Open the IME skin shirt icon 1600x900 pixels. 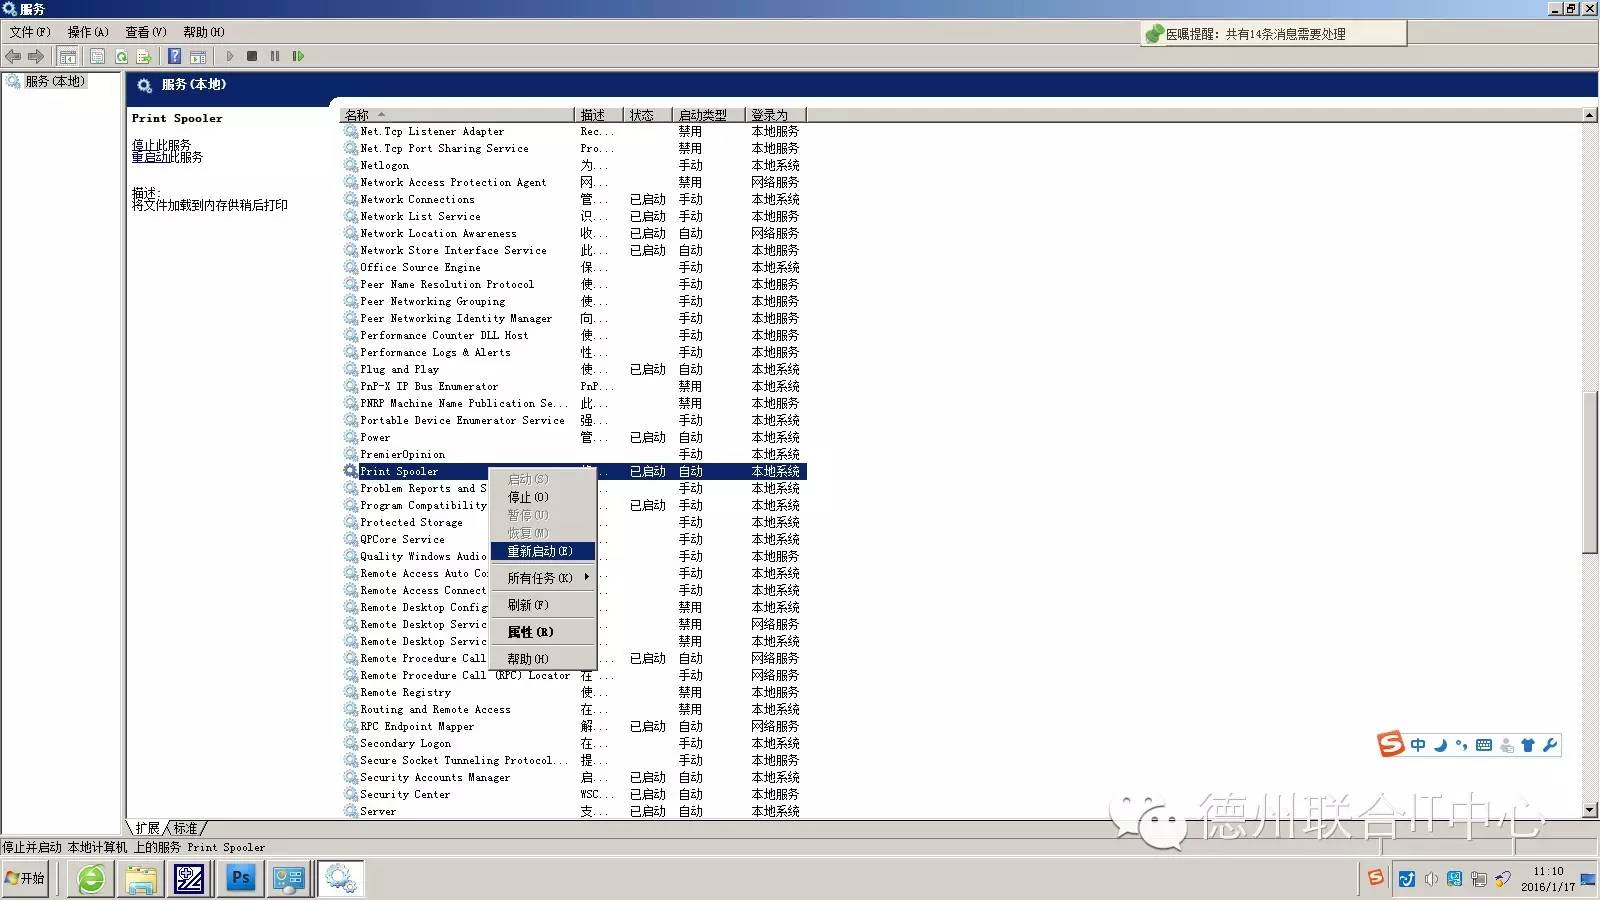(1528, 745)
